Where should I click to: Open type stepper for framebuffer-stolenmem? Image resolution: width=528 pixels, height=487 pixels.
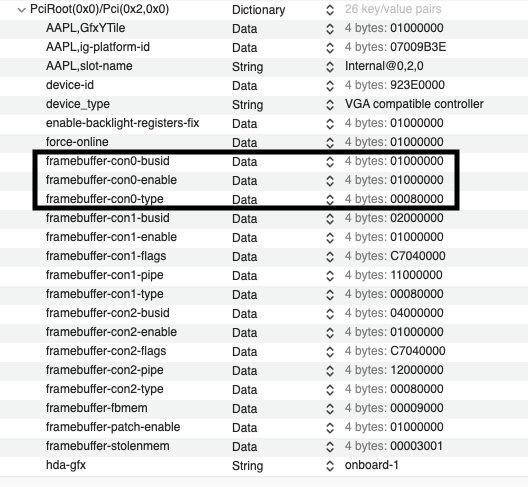(x=330, y=447)
